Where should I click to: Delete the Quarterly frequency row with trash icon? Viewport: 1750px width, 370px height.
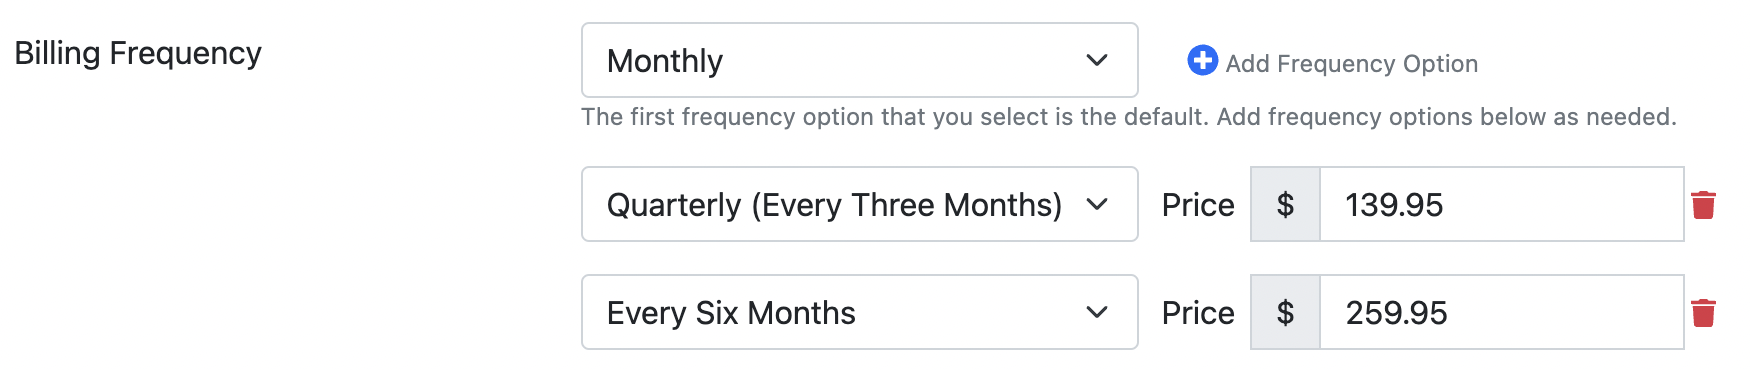1704,205
